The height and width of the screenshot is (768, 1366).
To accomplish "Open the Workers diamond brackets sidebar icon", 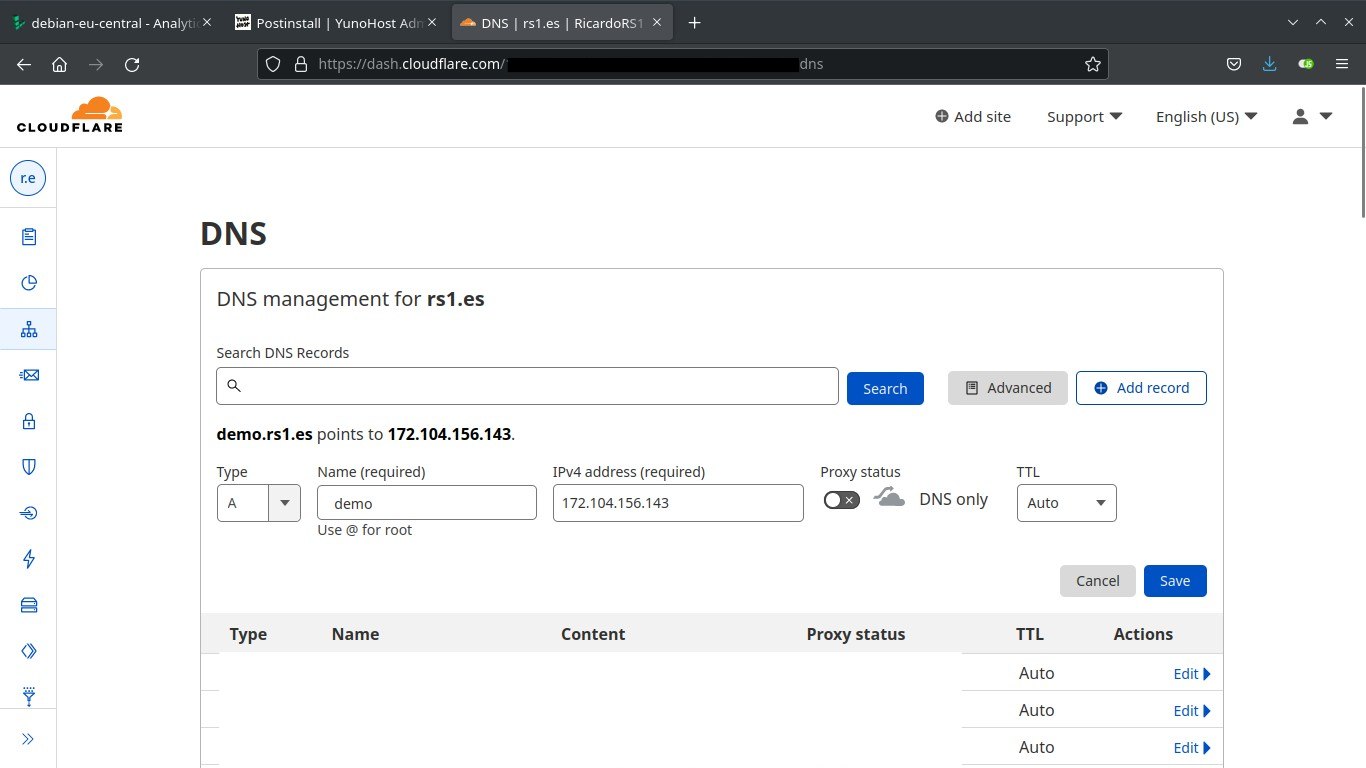I will [28, 651].
